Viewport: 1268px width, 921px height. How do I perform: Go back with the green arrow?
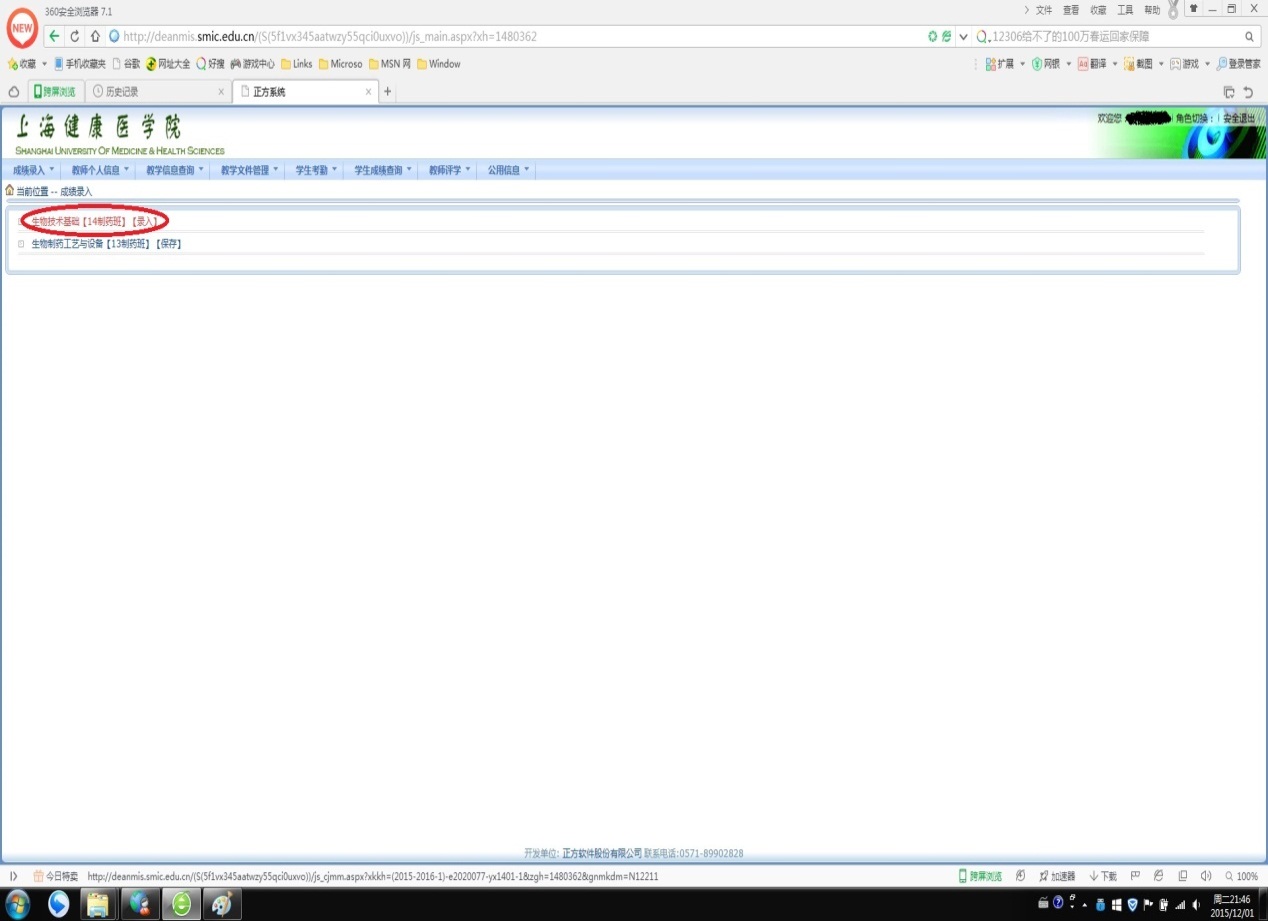point(54,36)
